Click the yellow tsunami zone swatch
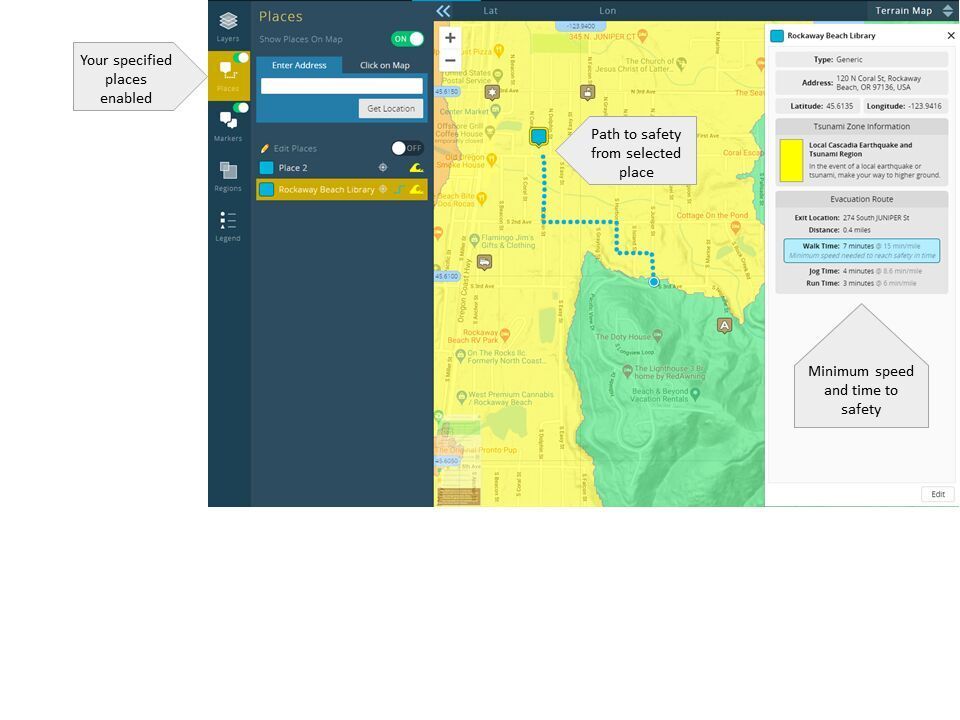960x720 pixels. 791,160
